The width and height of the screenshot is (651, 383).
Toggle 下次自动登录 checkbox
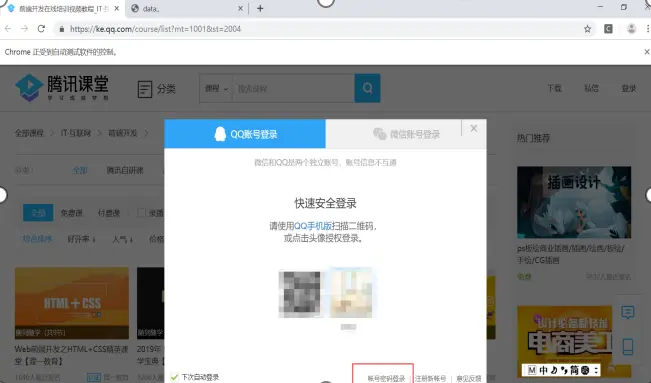click(174, 377)
